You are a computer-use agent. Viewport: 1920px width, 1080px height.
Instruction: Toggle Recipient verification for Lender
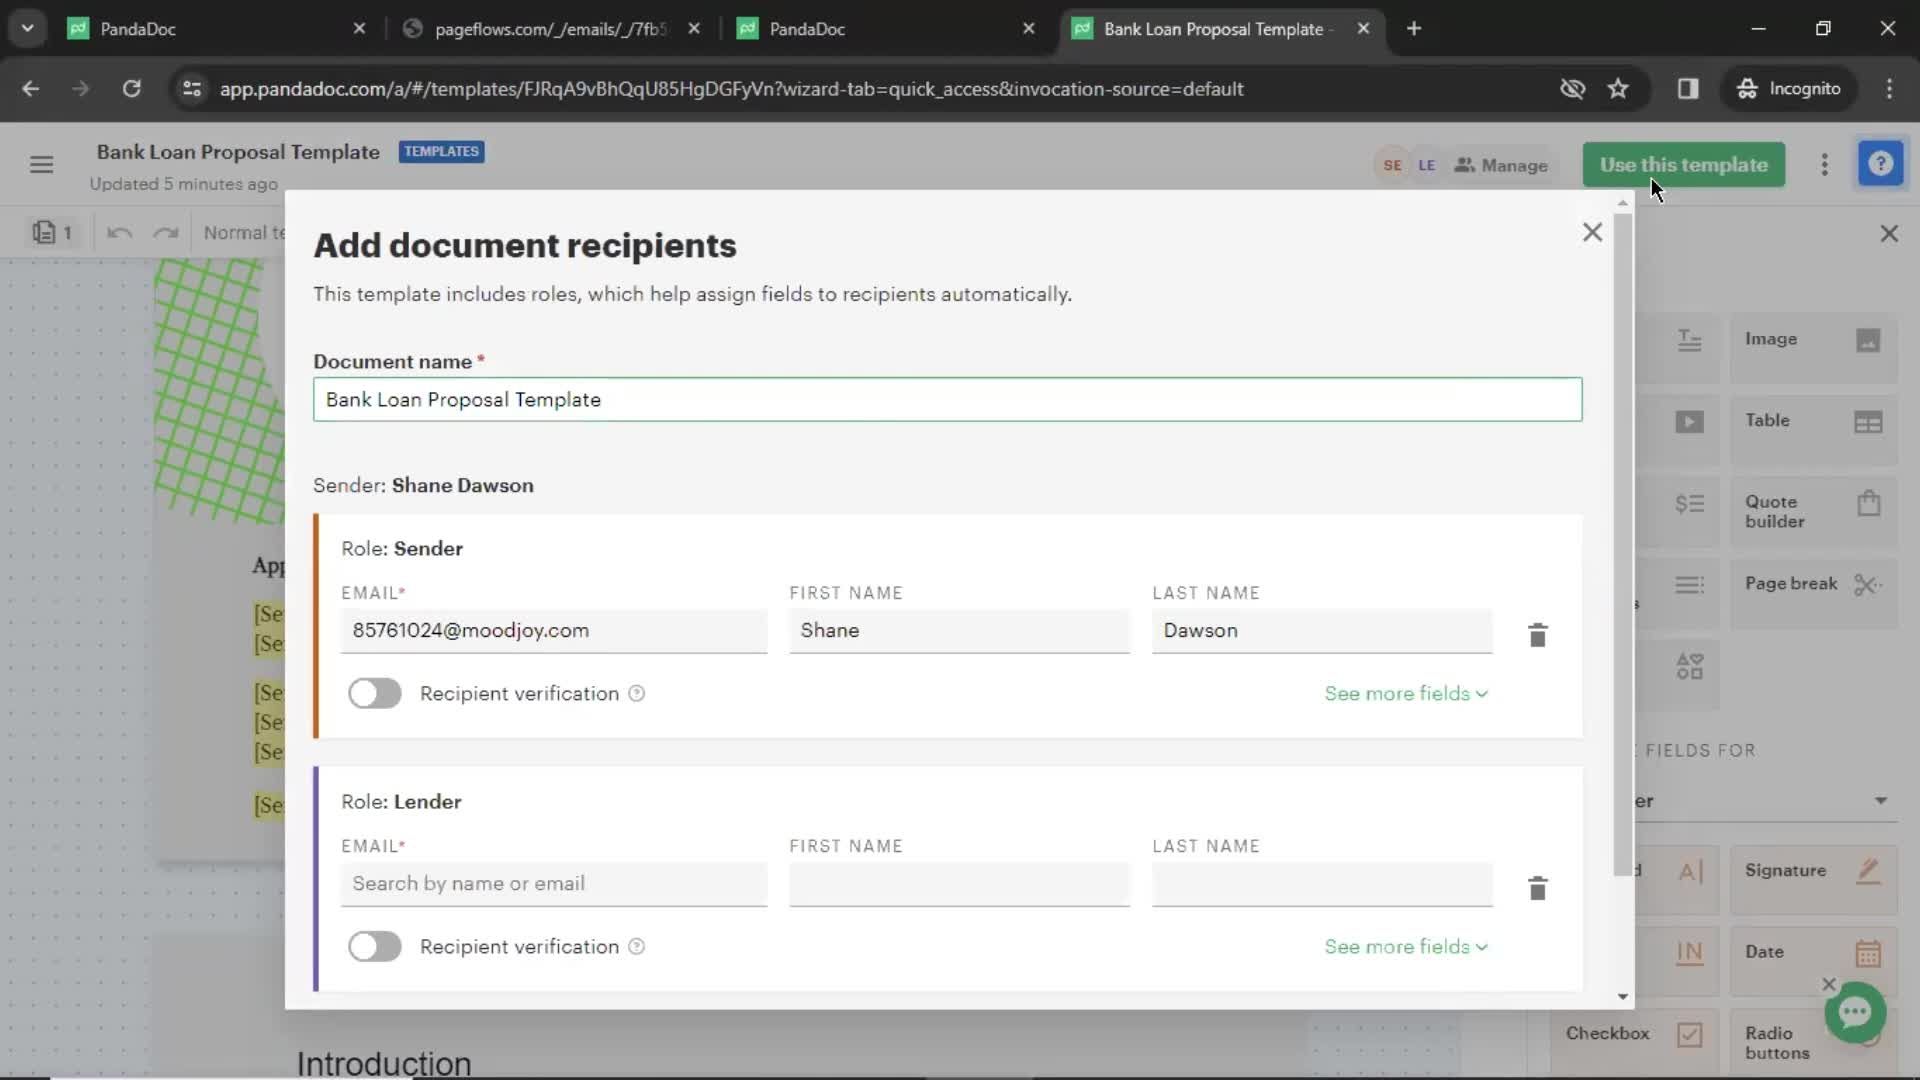(x=375, y=945)
